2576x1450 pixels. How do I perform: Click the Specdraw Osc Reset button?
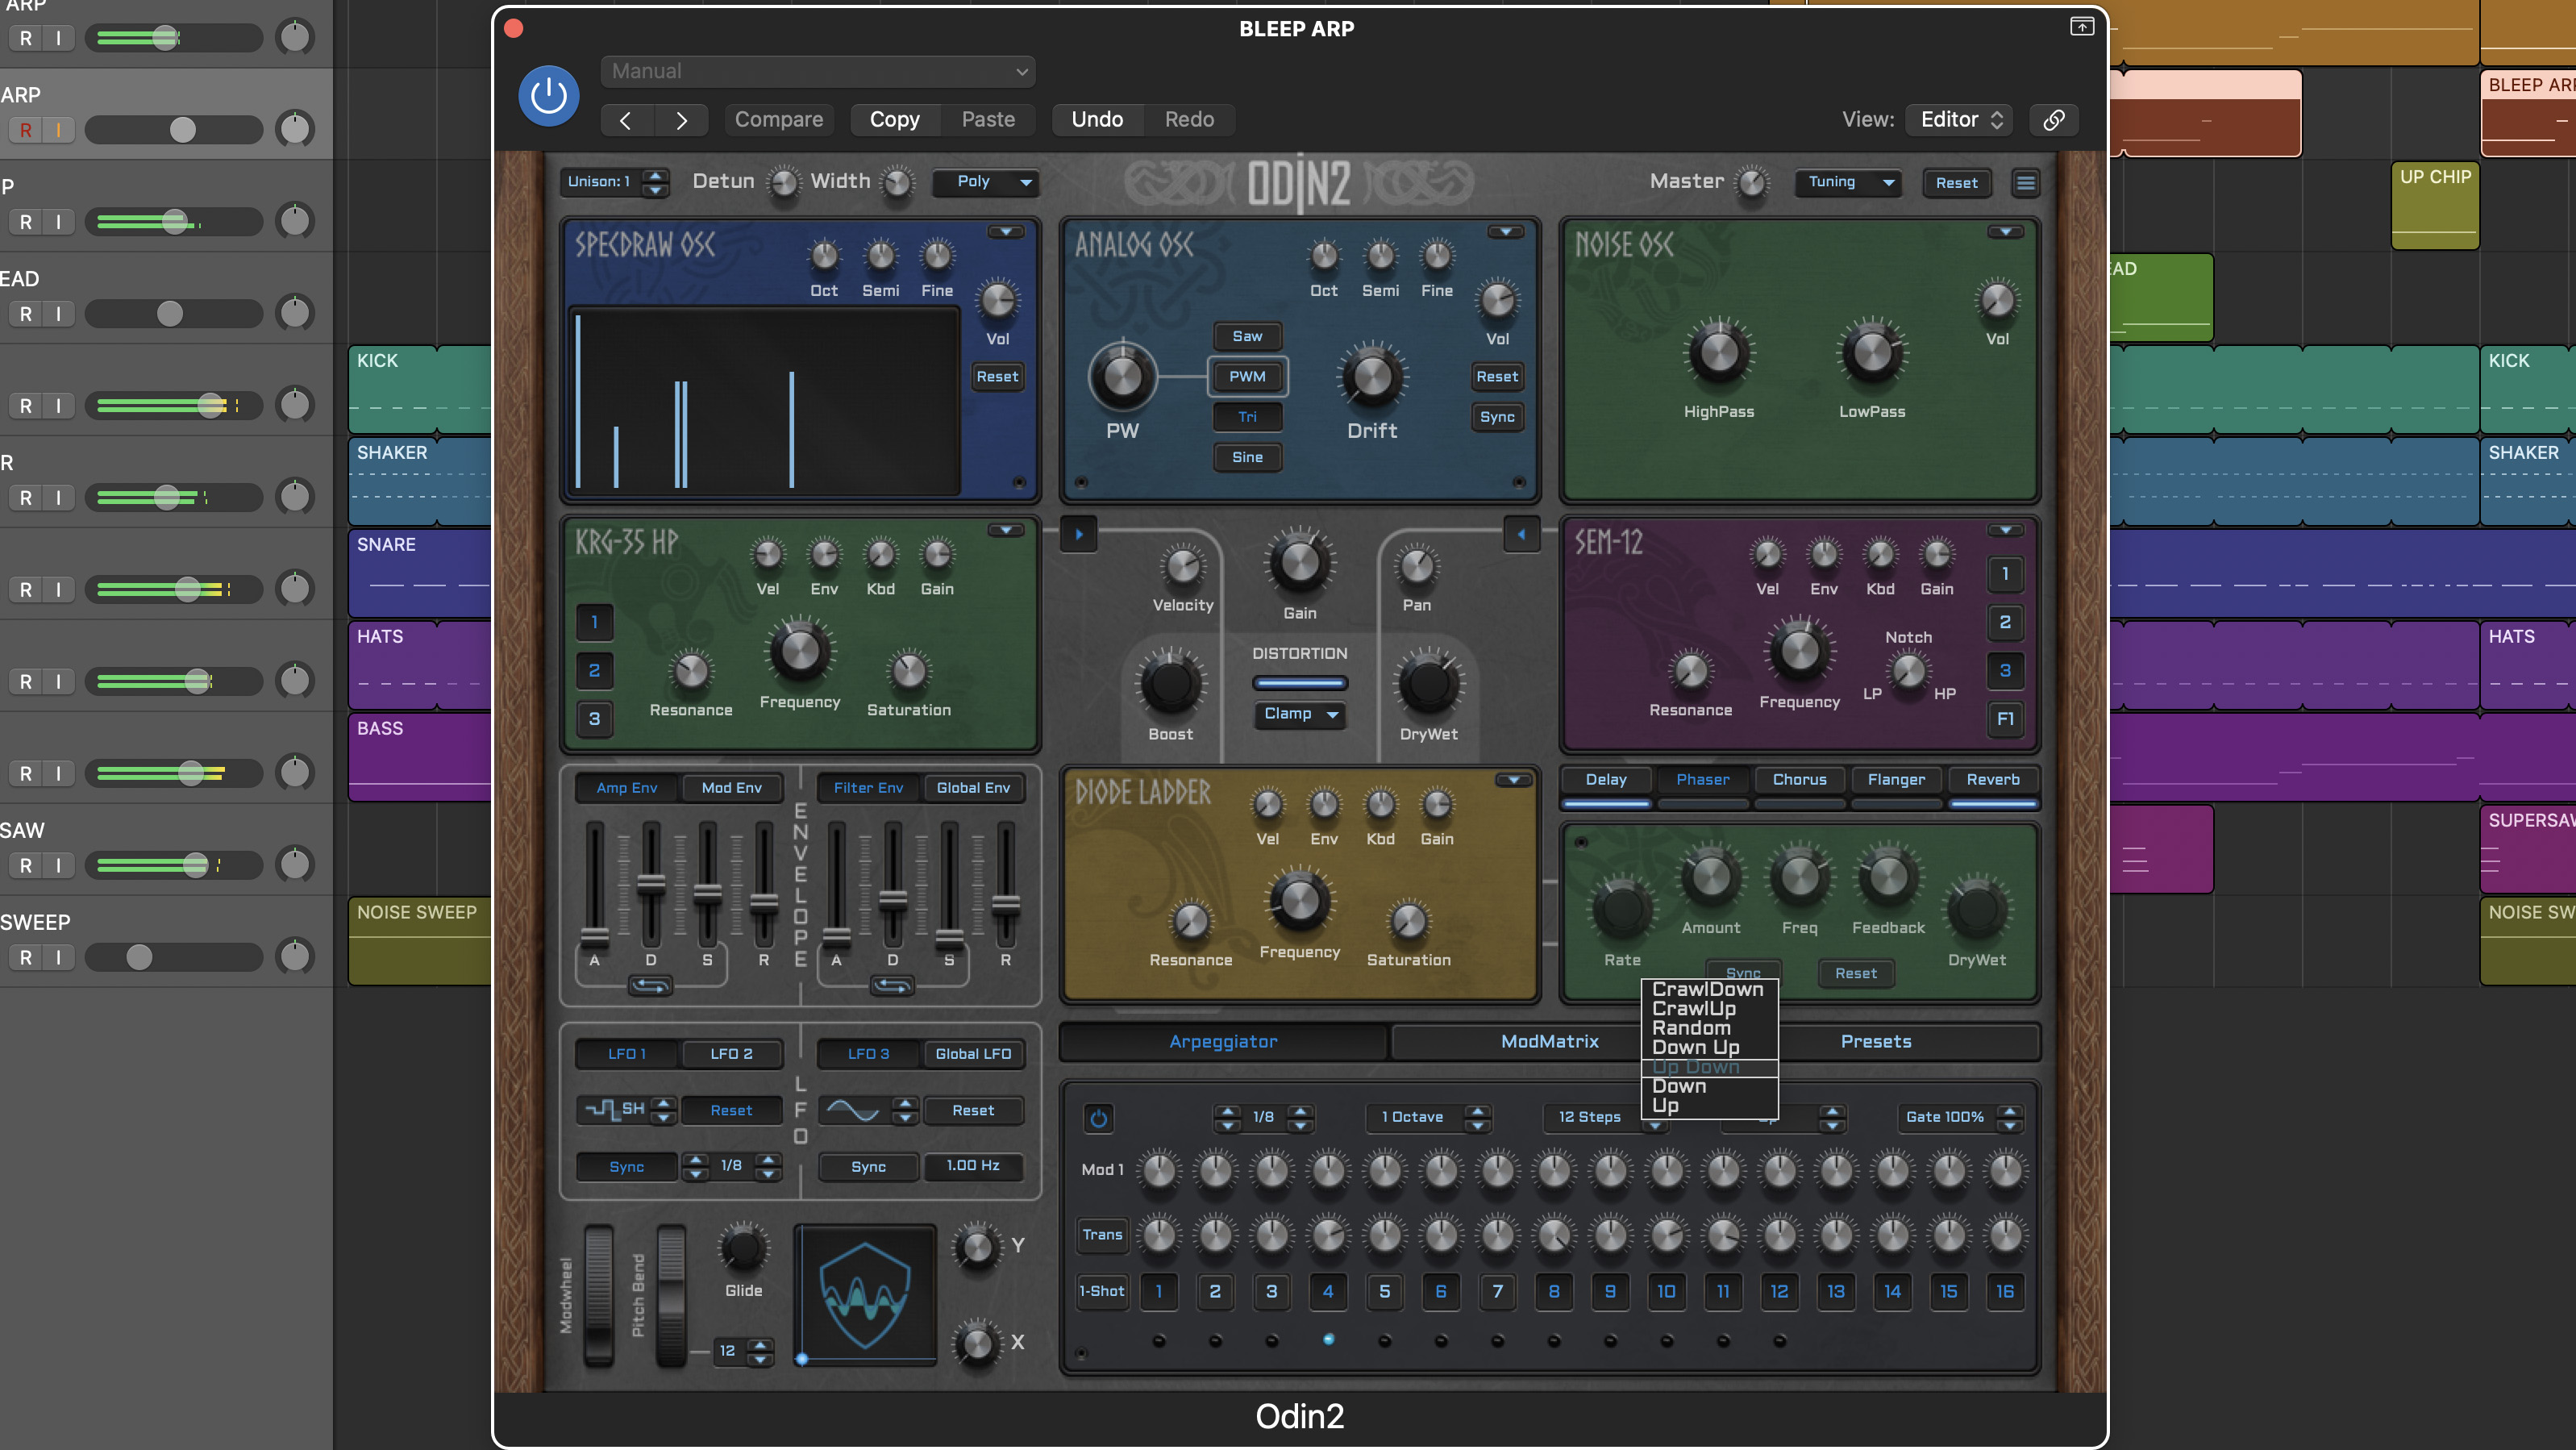pos(997,377)
